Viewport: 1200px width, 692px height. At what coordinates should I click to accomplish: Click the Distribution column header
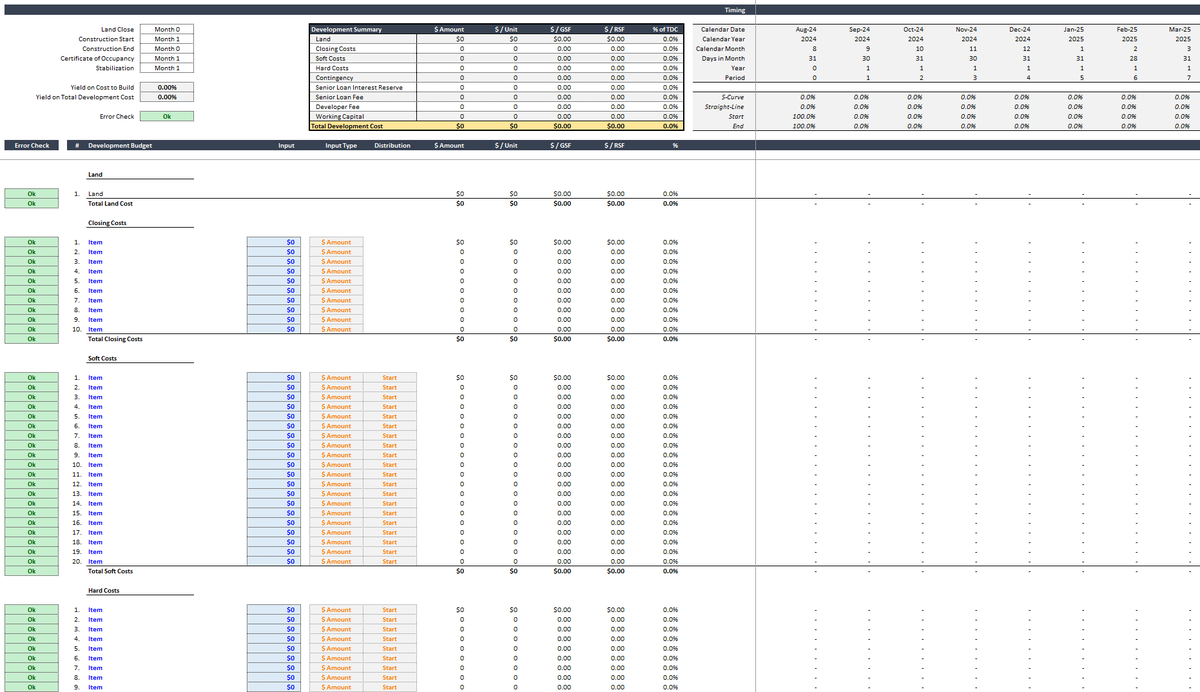392,146
